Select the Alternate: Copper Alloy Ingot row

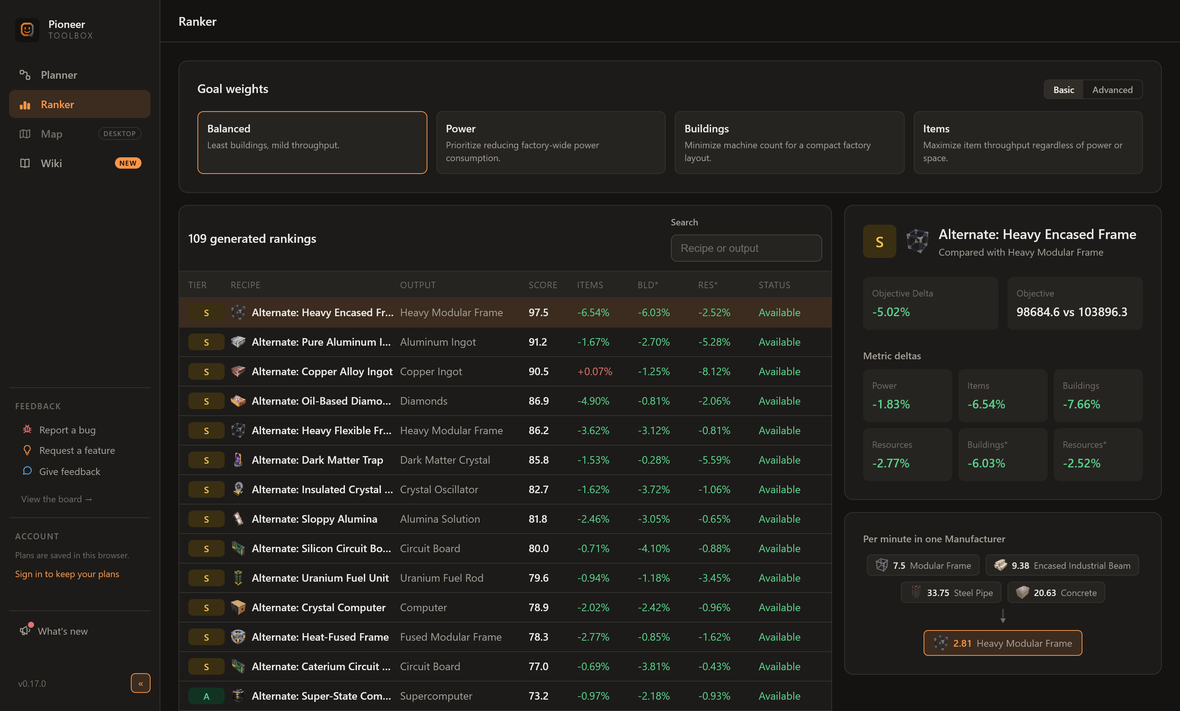click(505, 371)
